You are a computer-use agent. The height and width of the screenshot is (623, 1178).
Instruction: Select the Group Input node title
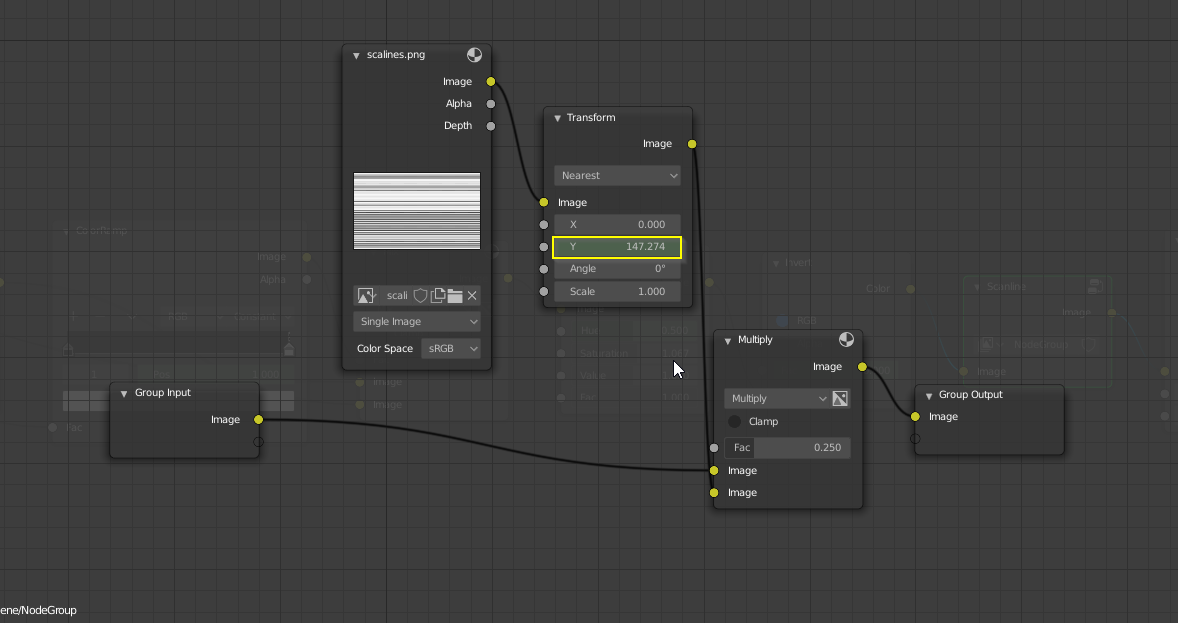point(163,392)
